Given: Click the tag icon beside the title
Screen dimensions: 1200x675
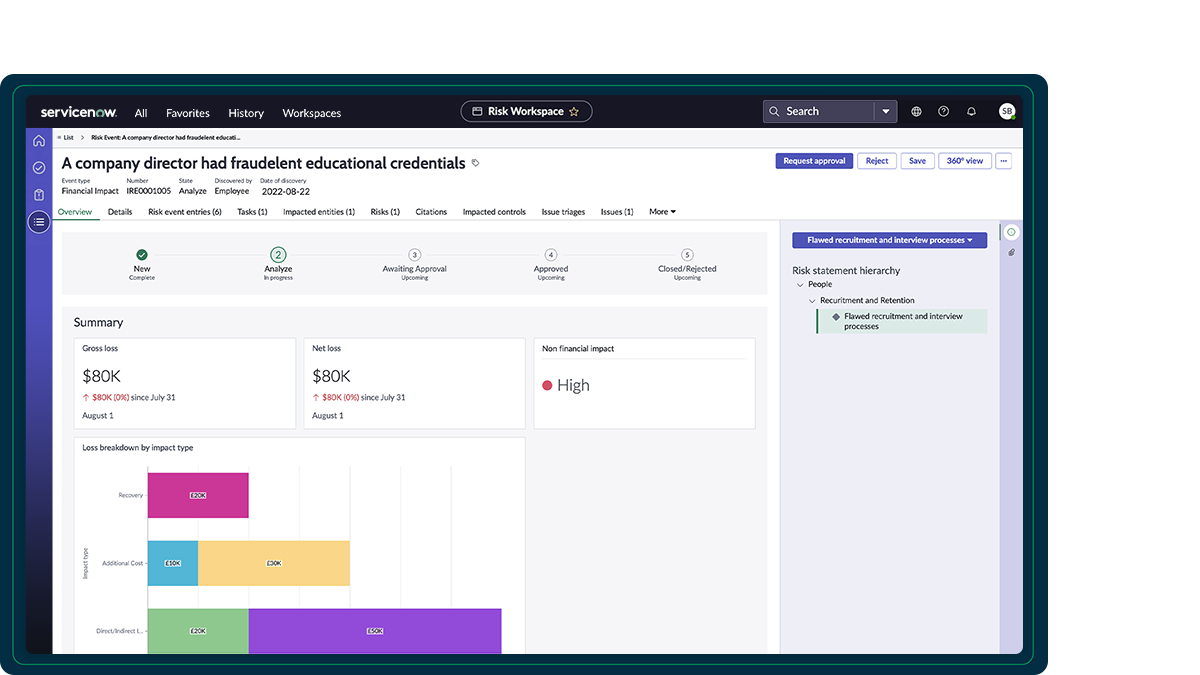Looking at the screenshot, I should click(476, 163).
